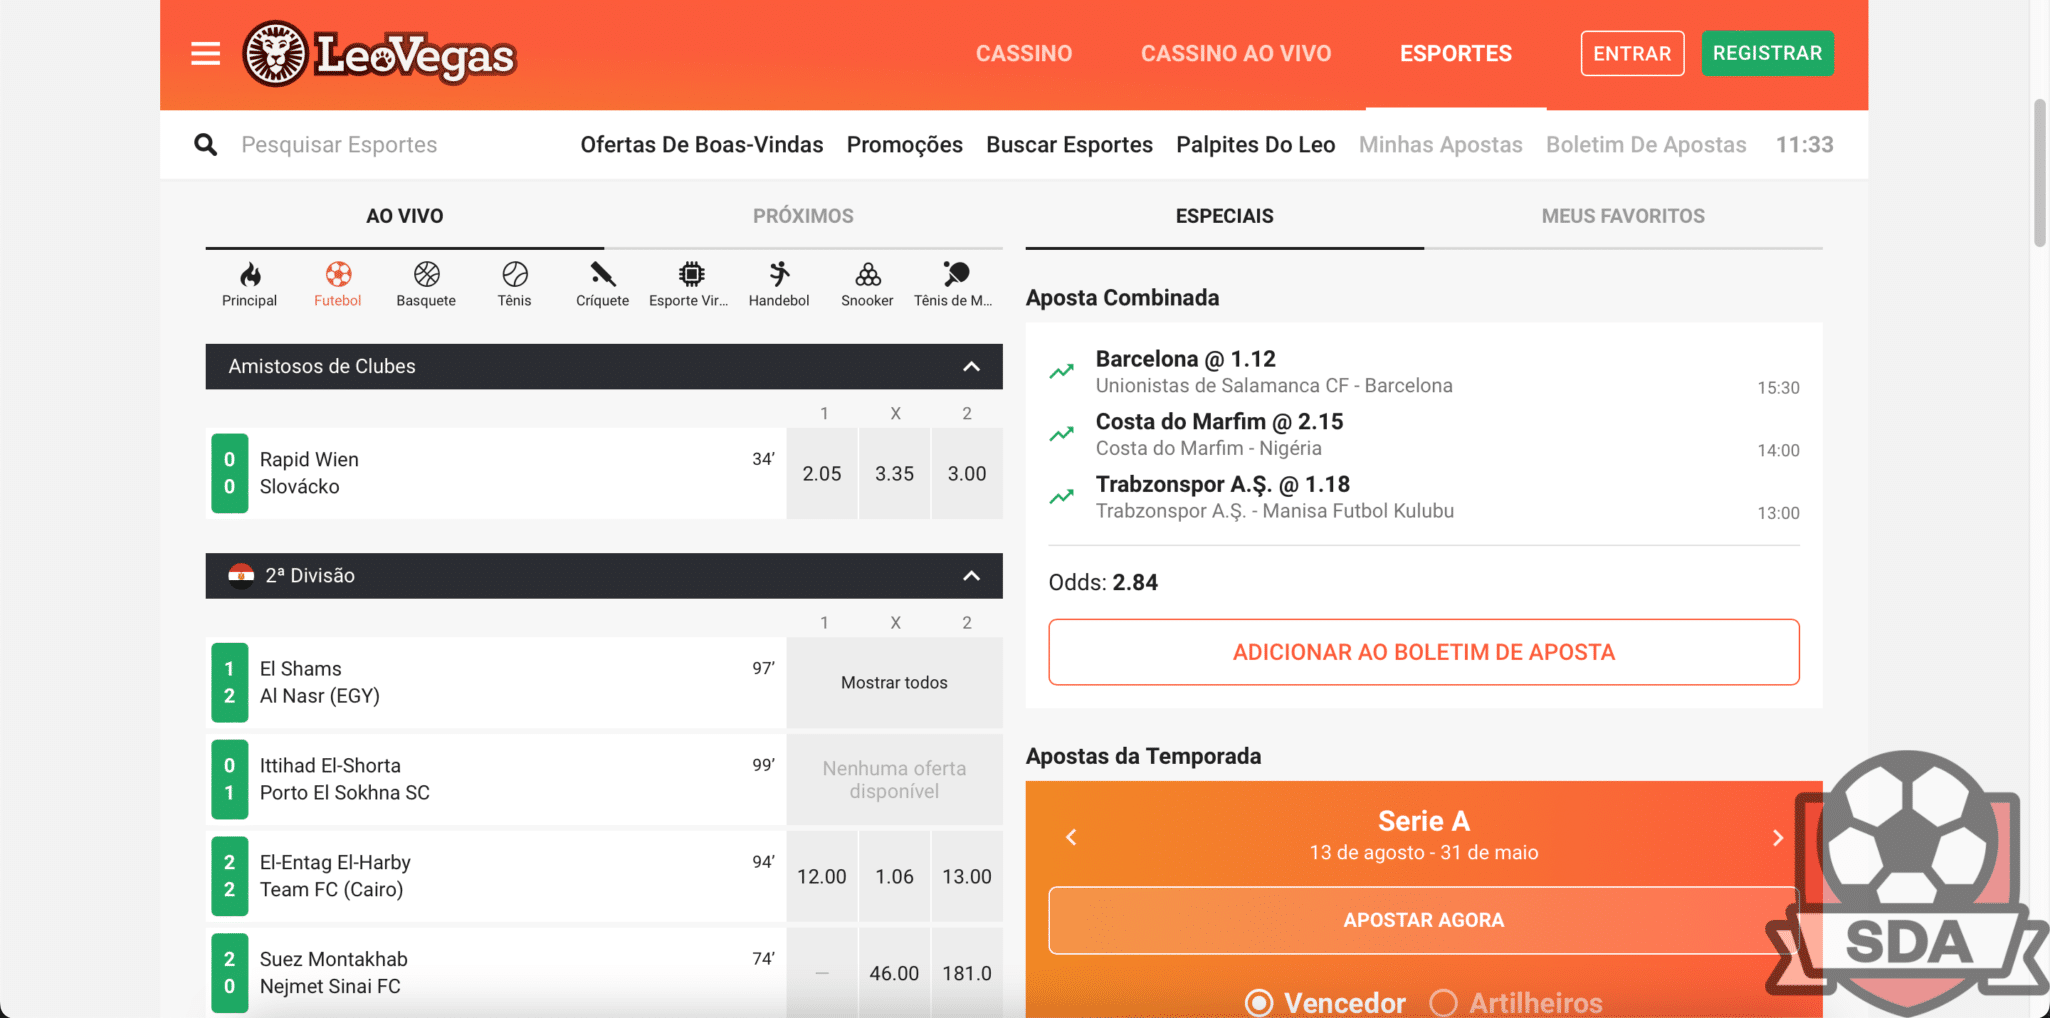
Task: Click the LeoVegas lion logo
Action: coord(378,54)
